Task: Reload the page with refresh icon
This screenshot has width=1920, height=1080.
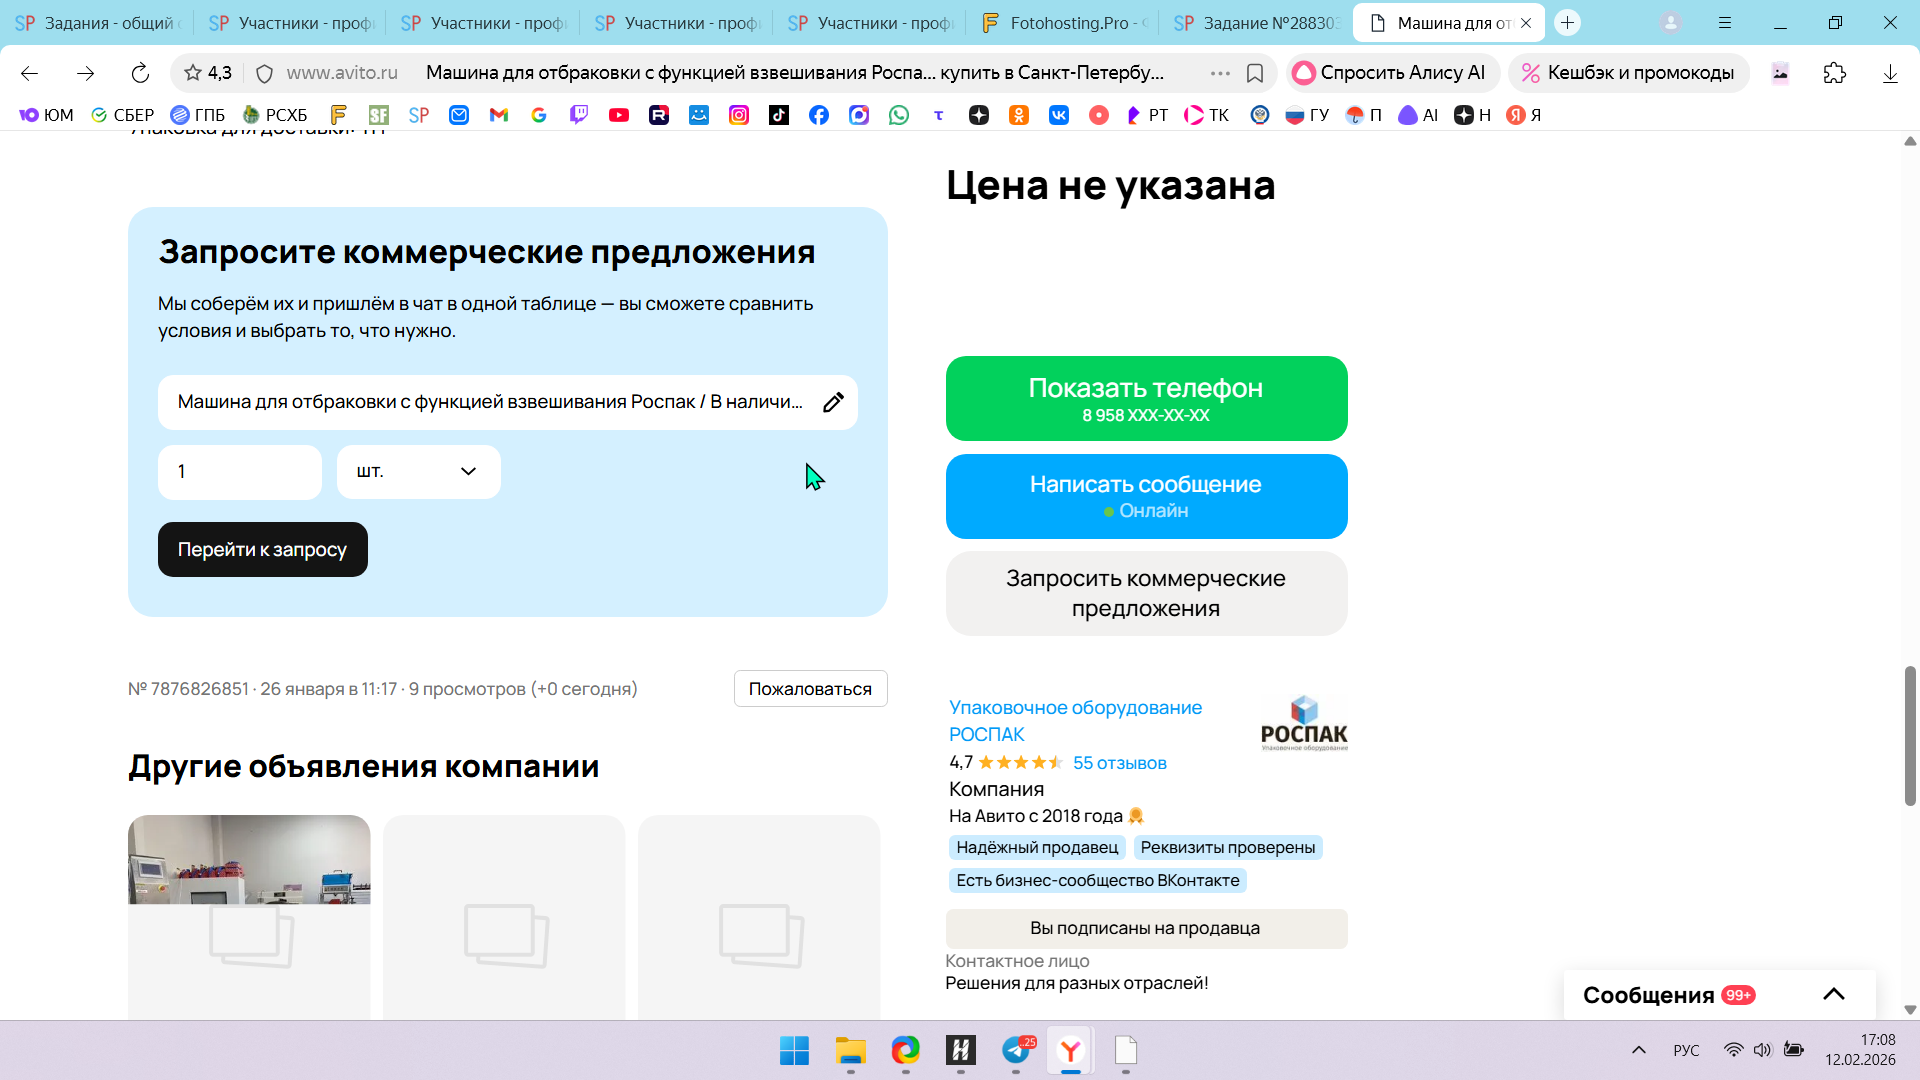Action: (140, 73)
